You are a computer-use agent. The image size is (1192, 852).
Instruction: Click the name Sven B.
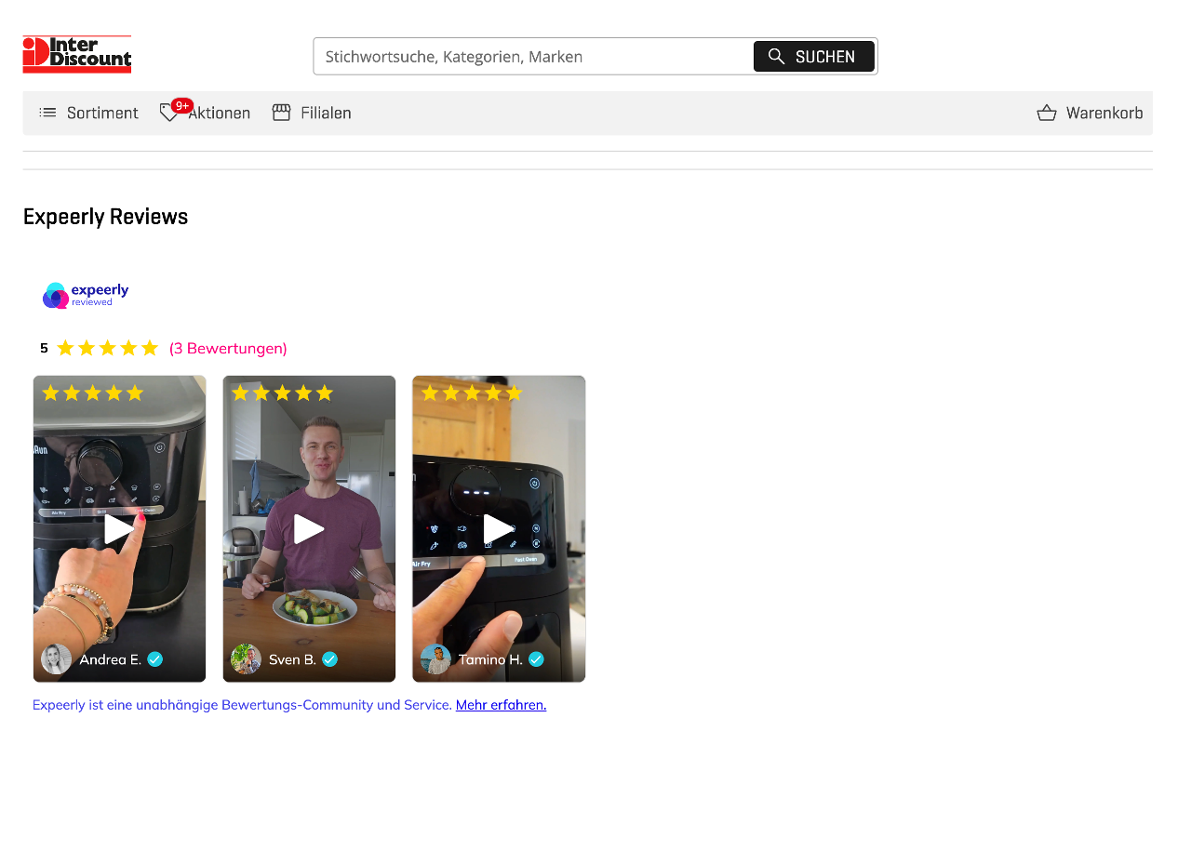293,659
